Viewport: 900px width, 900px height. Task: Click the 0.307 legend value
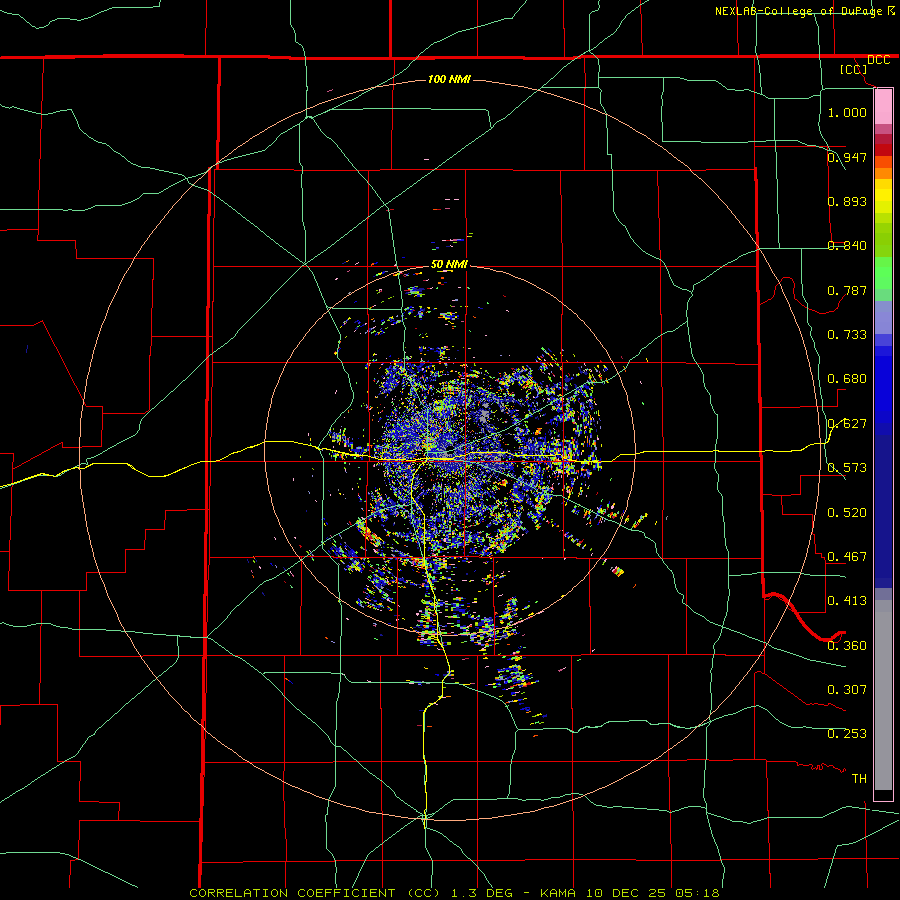click(x=847, y=690)
